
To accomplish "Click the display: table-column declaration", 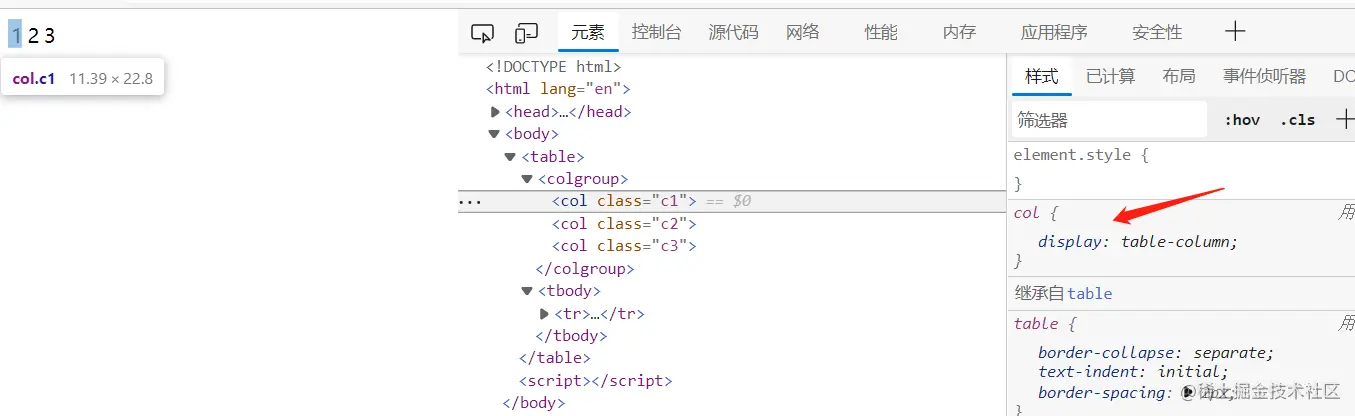I will coord(1138,241).
